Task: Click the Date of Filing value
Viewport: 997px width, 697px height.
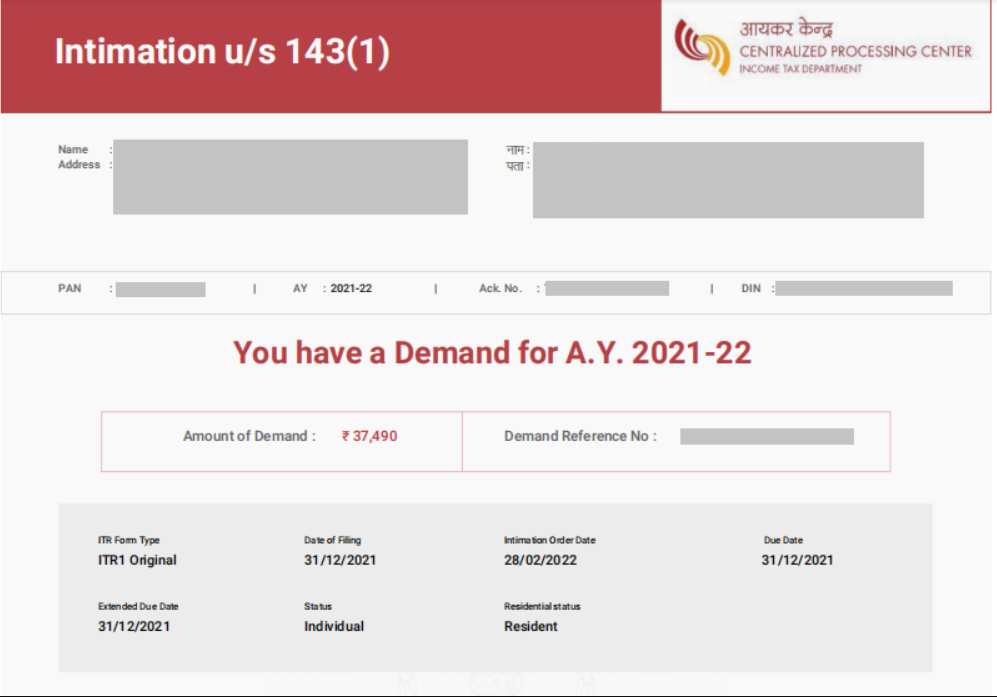Action: 340,560
